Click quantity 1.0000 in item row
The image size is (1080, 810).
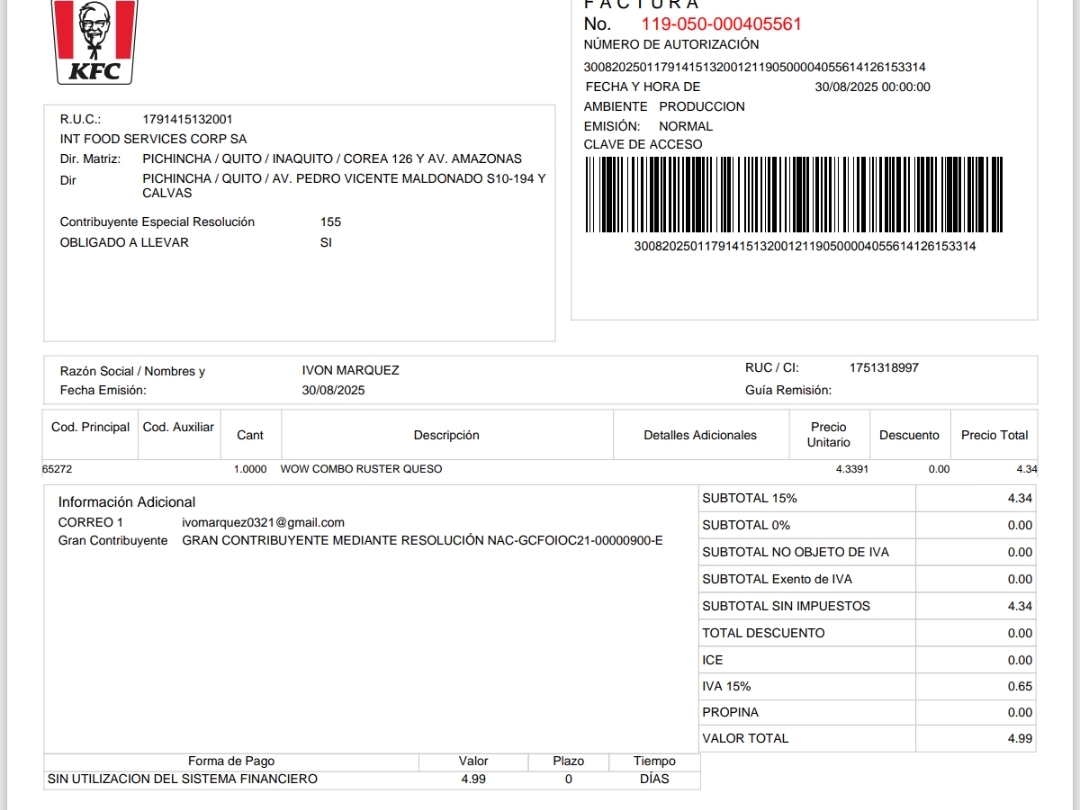pyautogui.click(x=250, y=469)
